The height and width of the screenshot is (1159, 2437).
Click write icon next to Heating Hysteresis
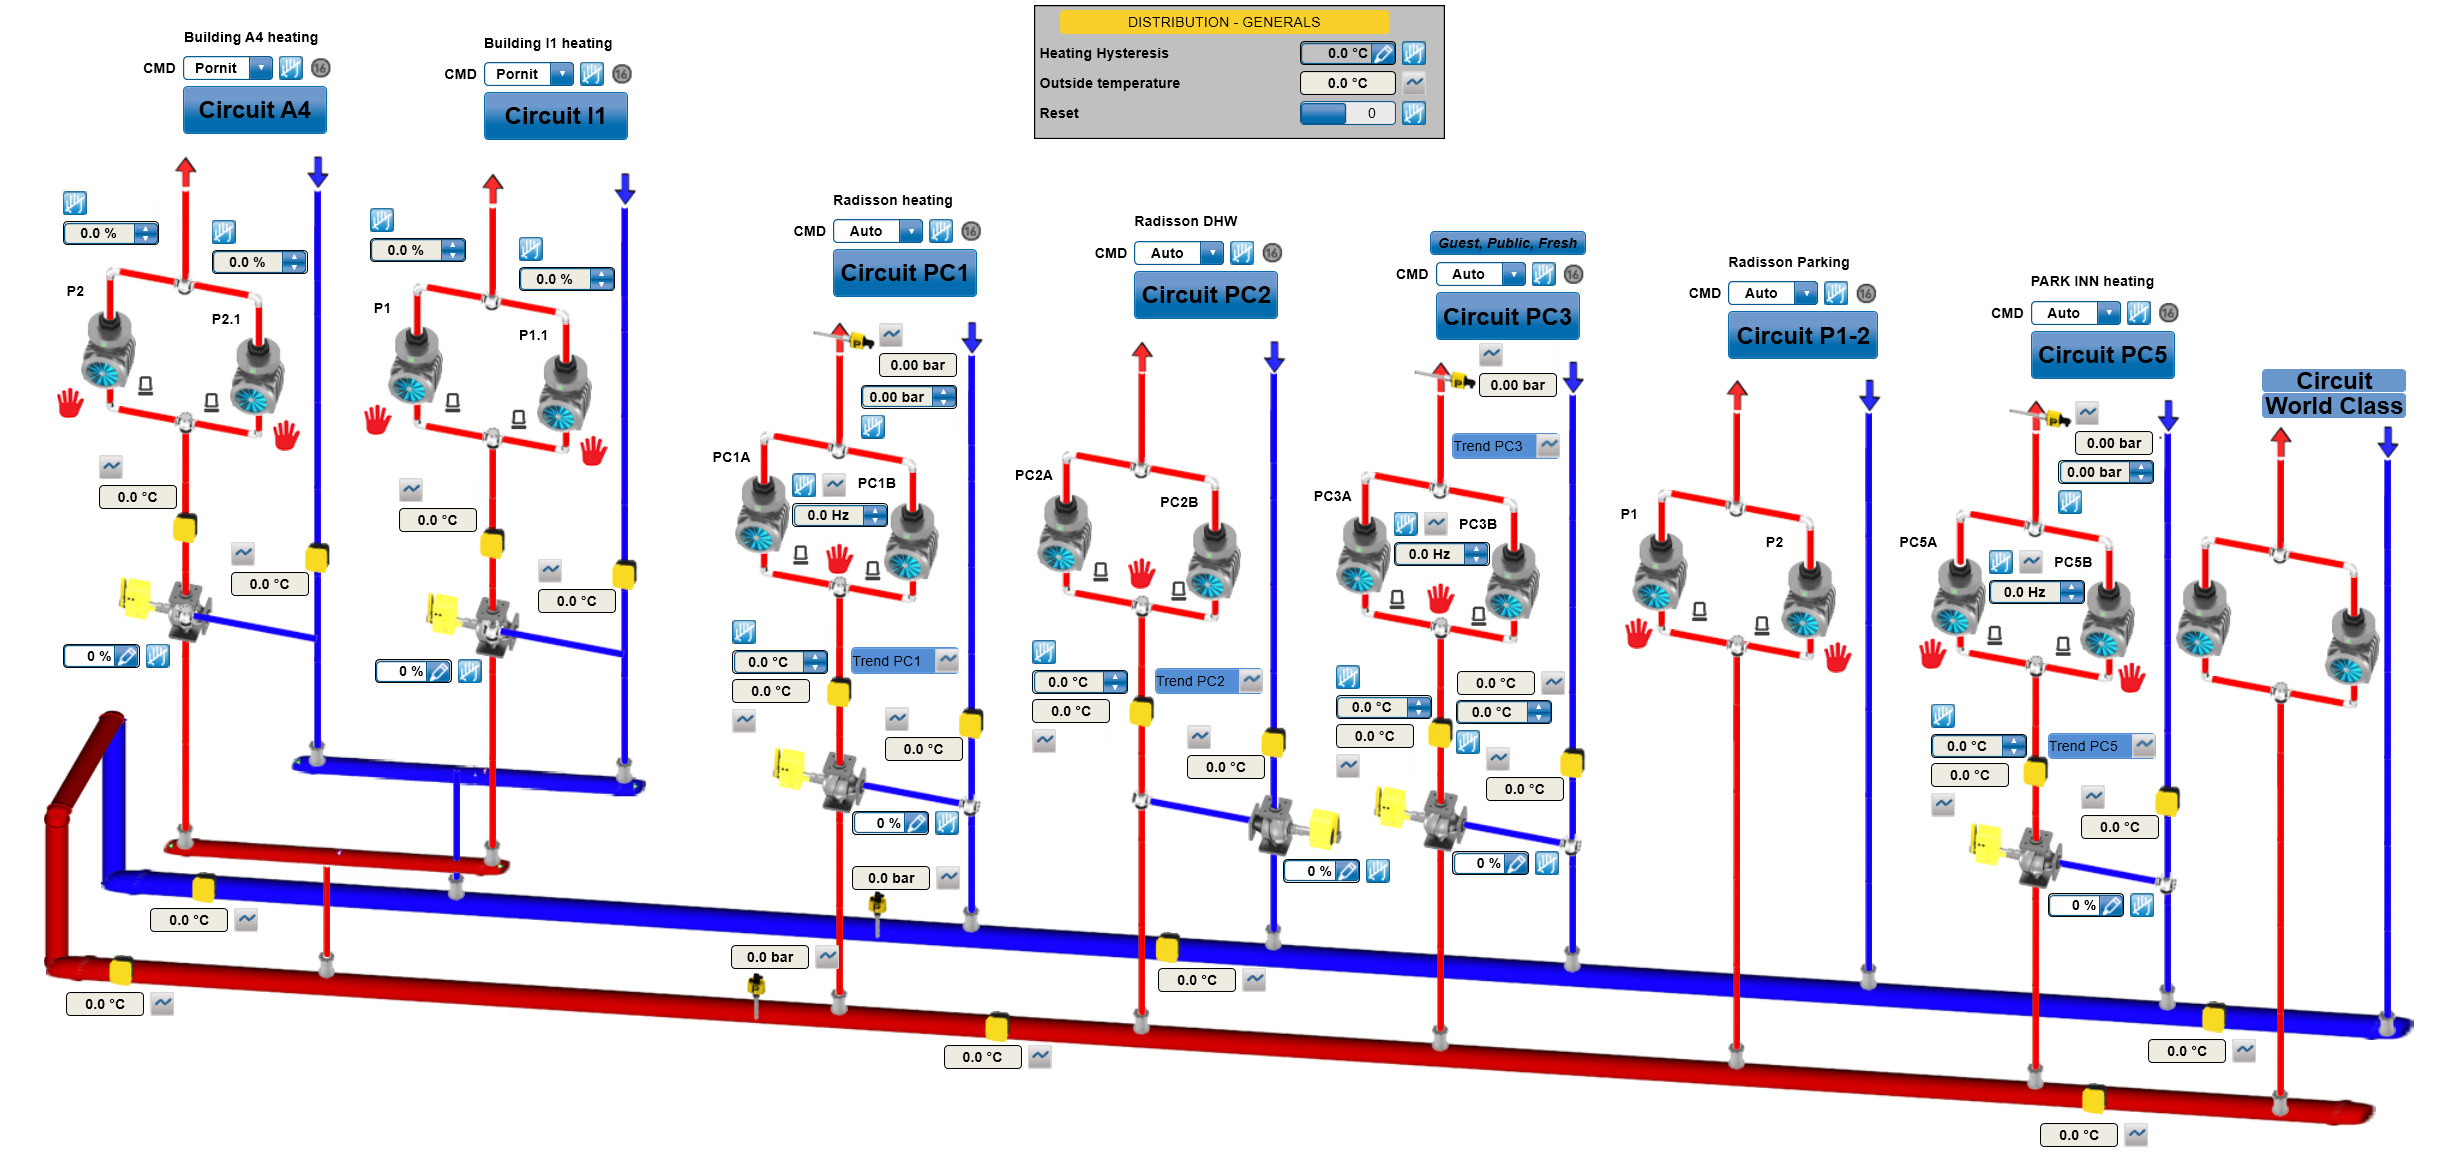pyautogui.click(x=1413, y=53)
